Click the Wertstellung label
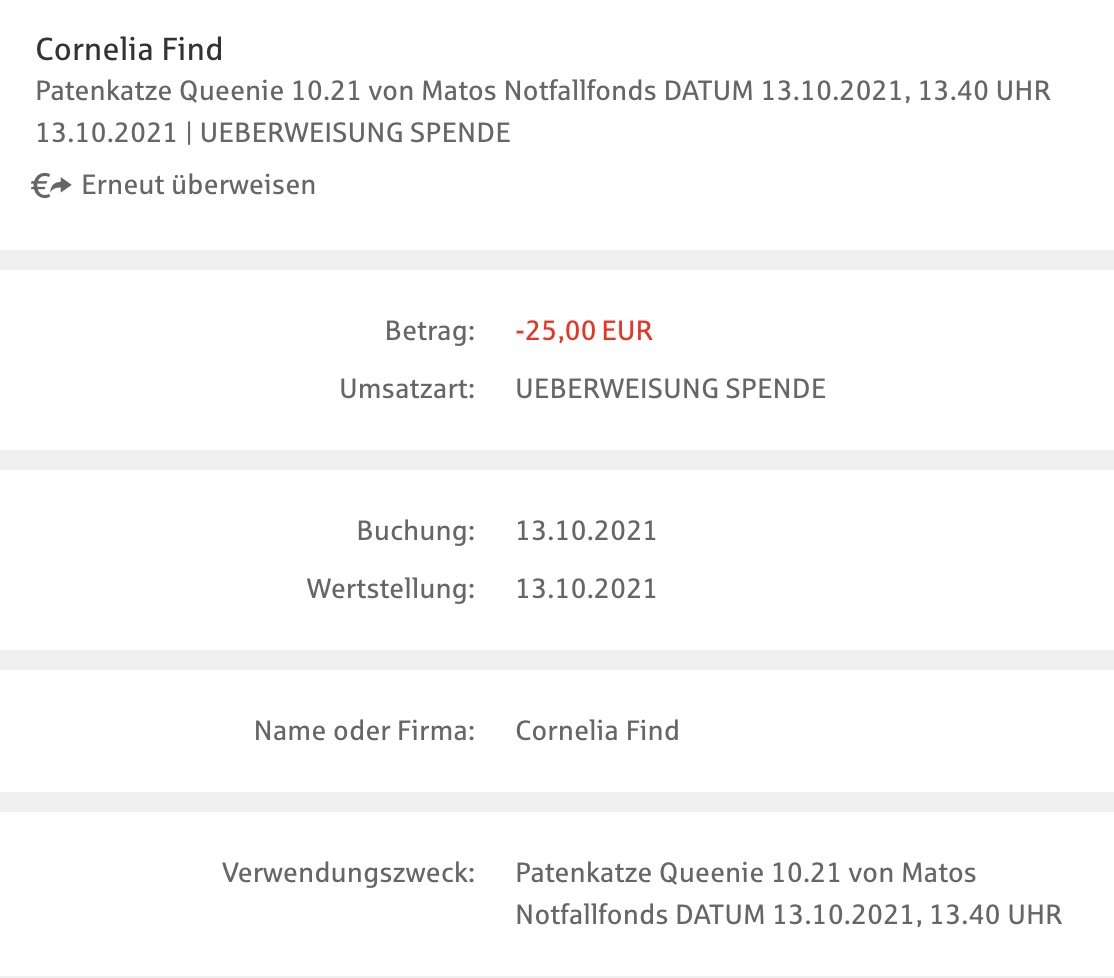 391,589
